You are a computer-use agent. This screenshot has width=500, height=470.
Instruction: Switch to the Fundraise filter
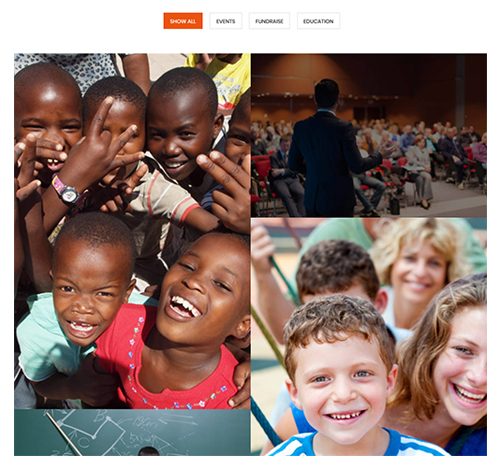click(269, 21)
